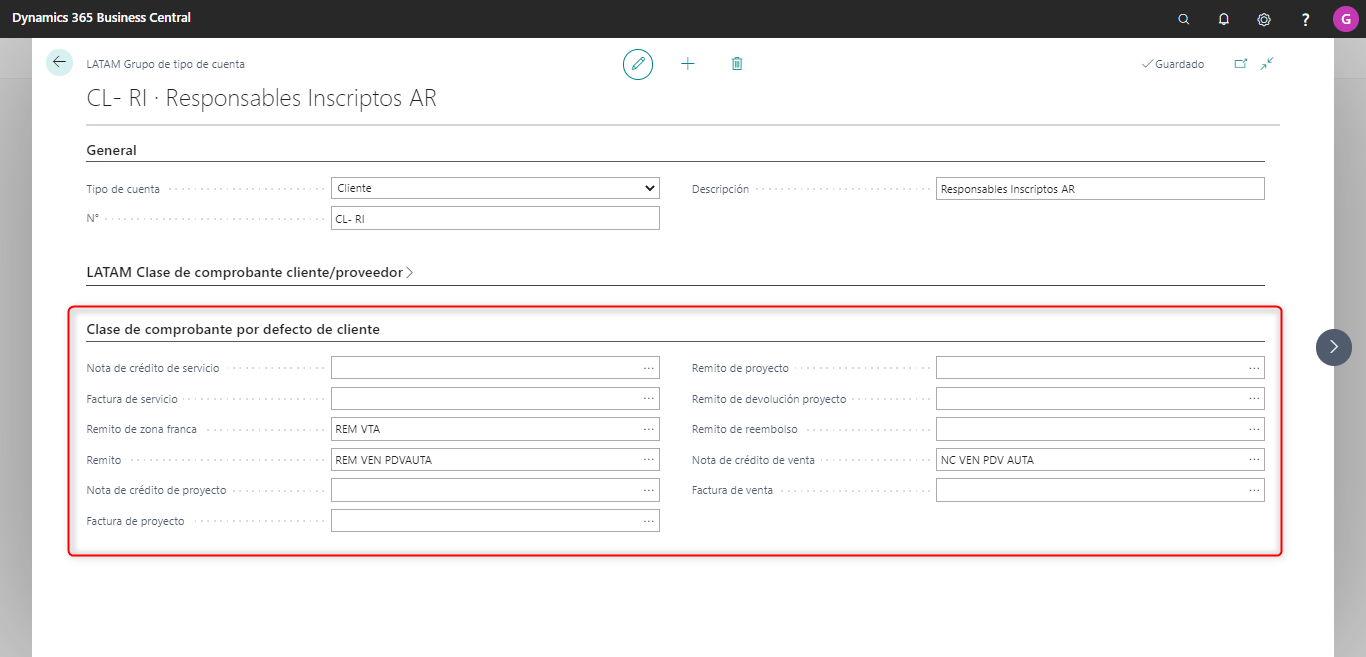
Task: Open the help question mark
Action: pyautogui.click(x=1305, y=19)
